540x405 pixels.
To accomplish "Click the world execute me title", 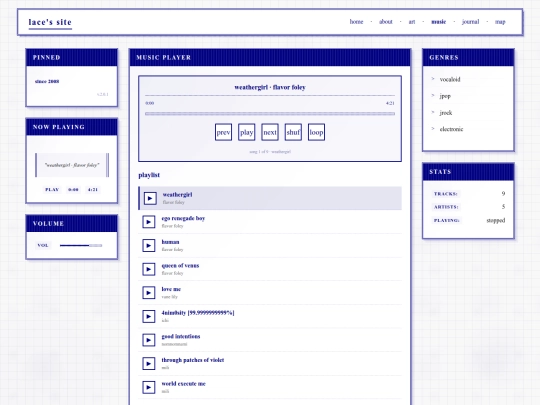I will tap(184, 384).
